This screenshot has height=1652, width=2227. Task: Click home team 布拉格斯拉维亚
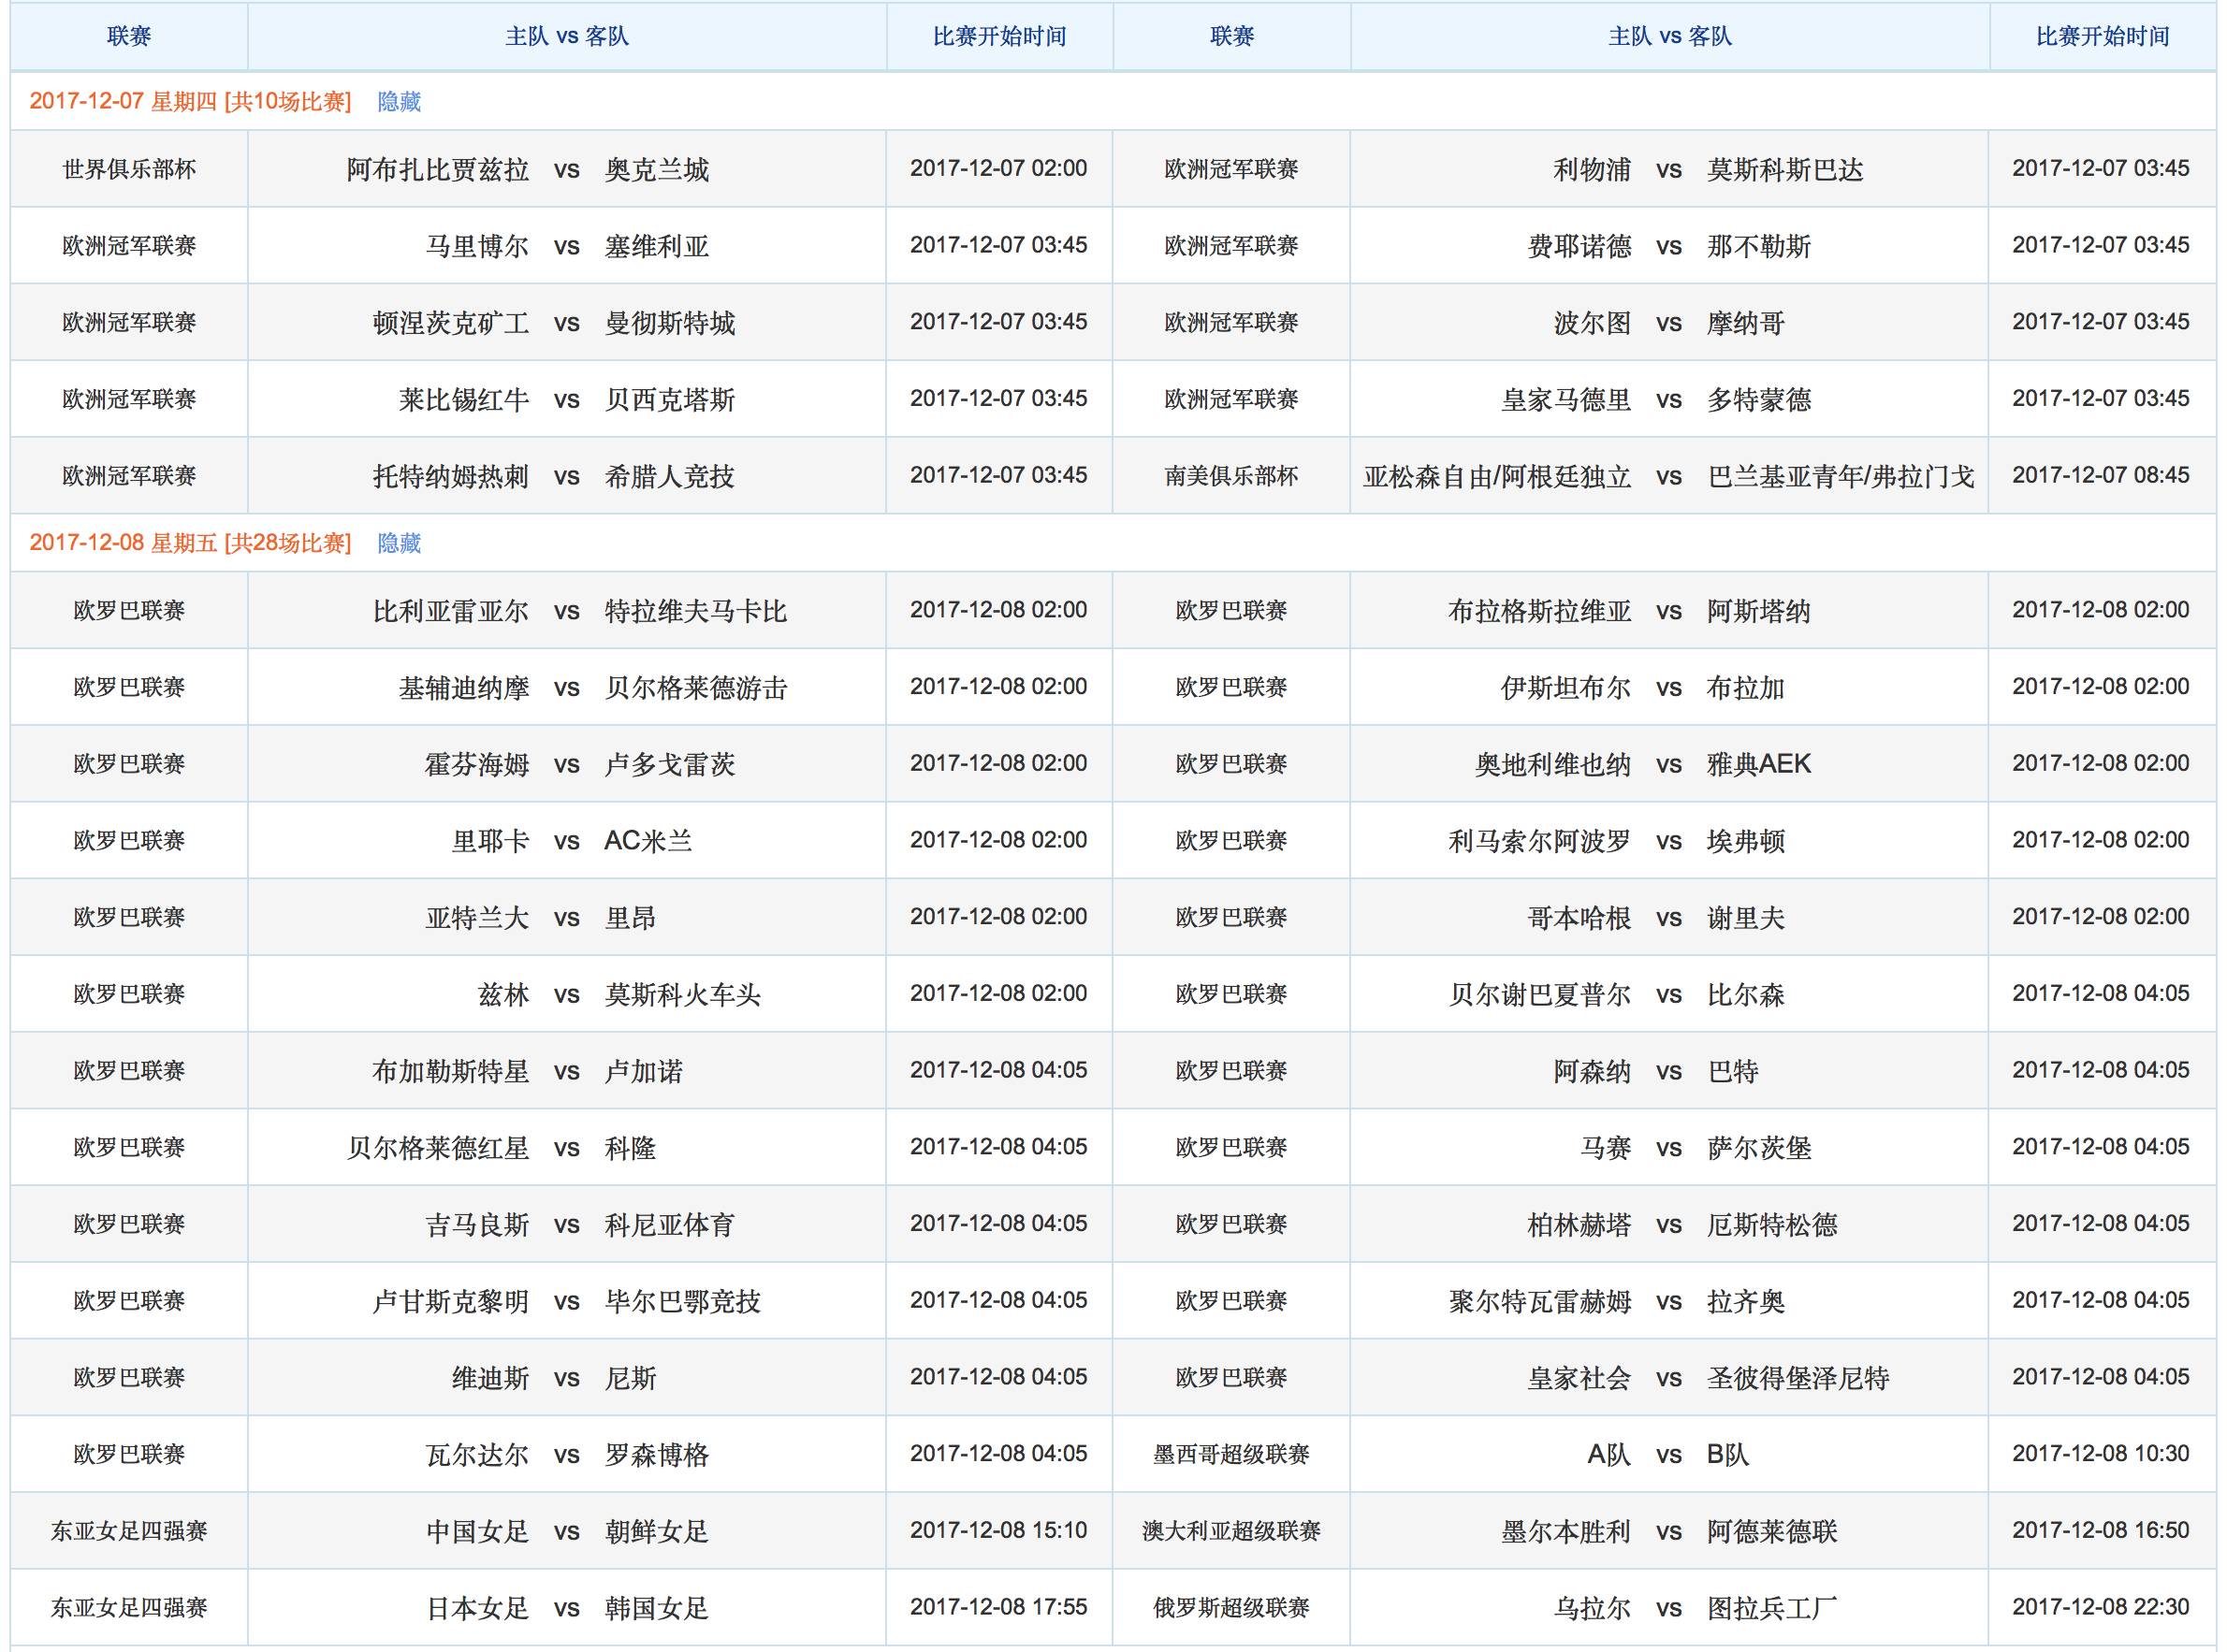[x=1540, y=611]
